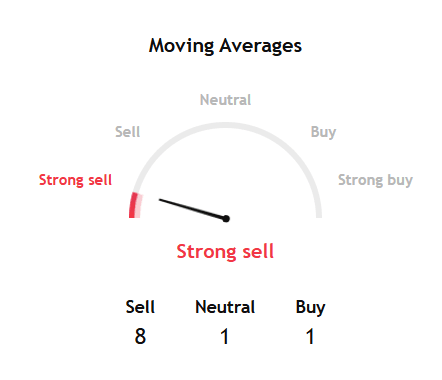
Task: Click the light pink arc segment
Action: [140, 207]
